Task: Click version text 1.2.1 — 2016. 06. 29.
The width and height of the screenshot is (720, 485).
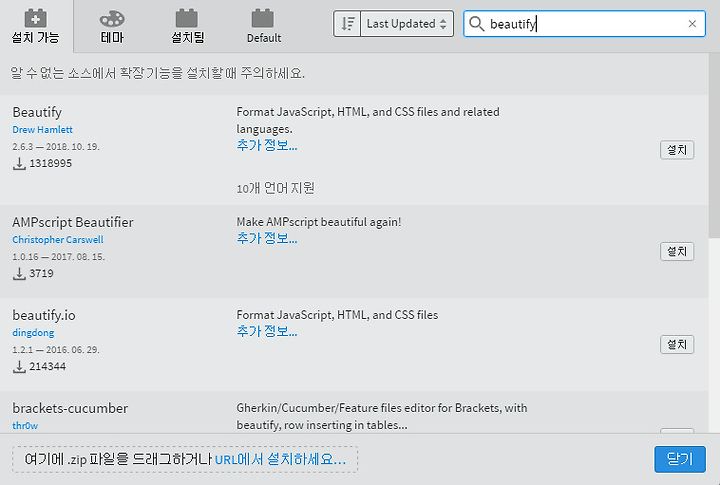Action: point(56,350)
